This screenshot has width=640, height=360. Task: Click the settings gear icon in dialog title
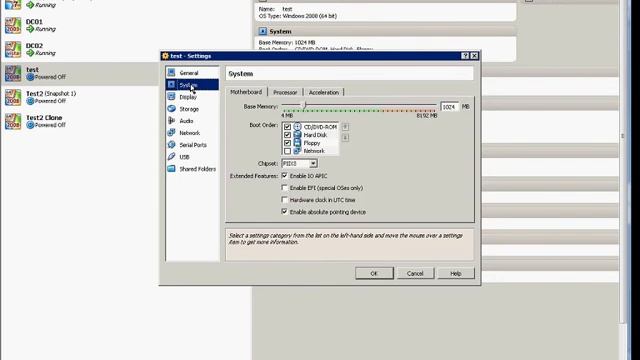(x=165, y=56)
